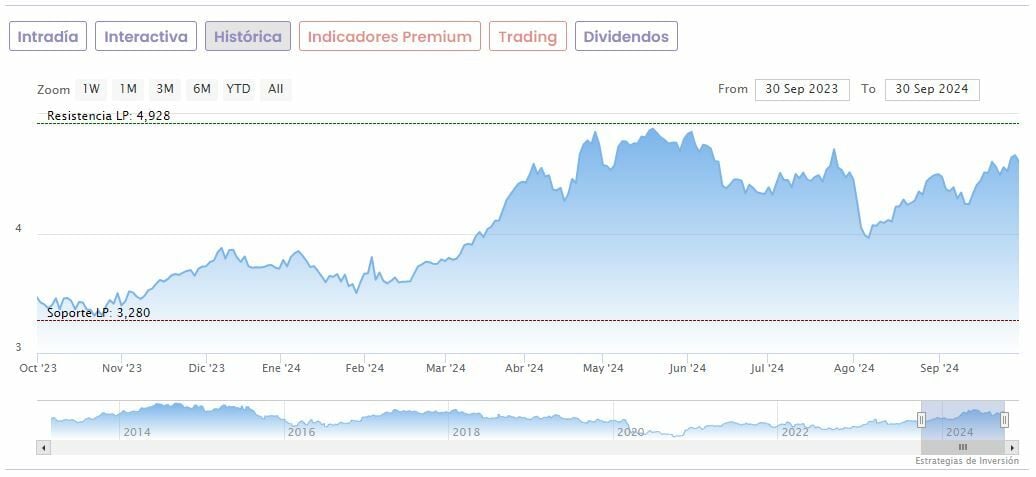Show All historical data

pos(276,89)
